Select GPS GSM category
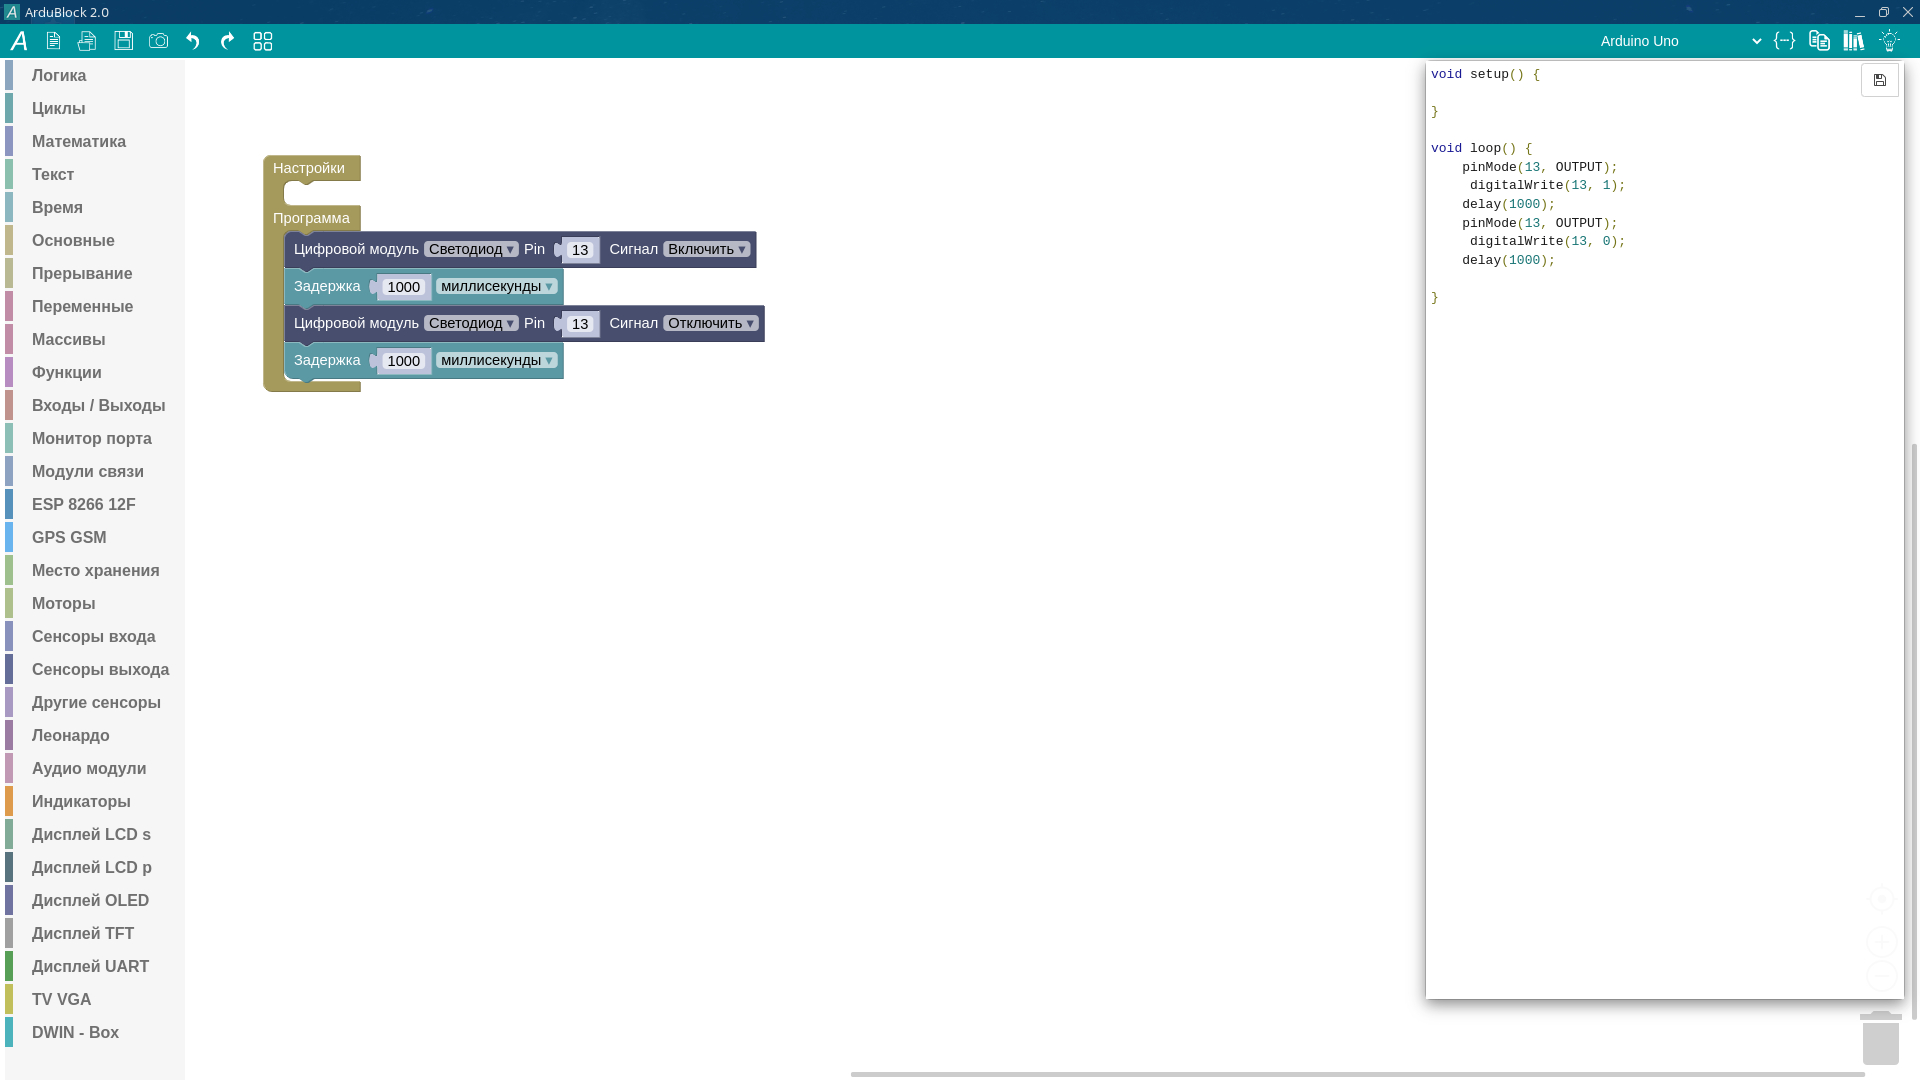This screenshot has width=1920, height=1080. point(94,537)
